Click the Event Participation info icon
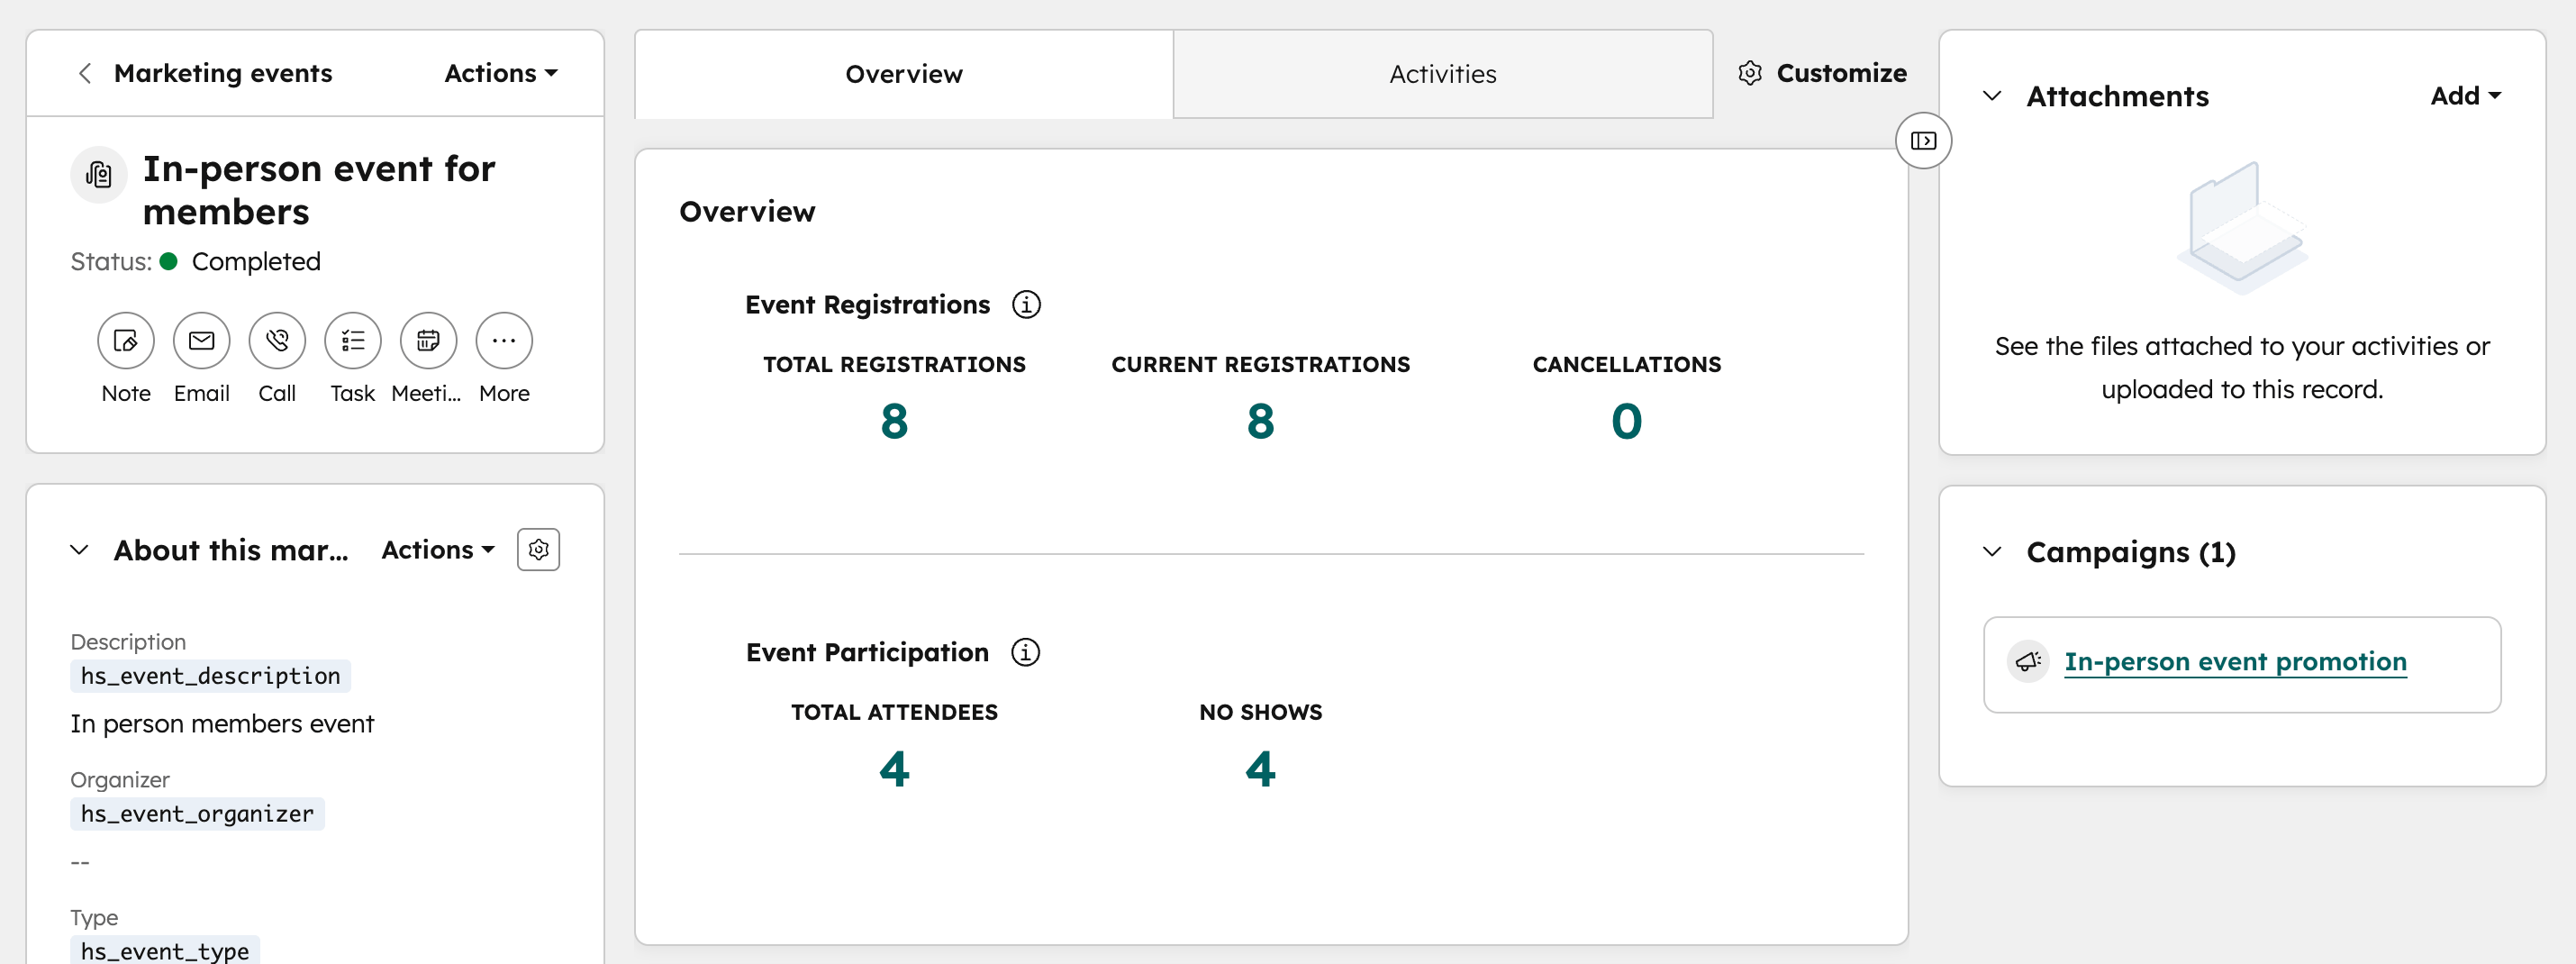The height and width of the screenshot is (964, 2576). [x=1026, y=652]
